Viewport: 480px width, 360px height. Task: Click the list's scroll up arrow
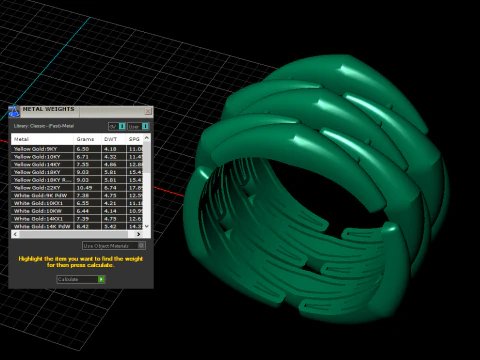(147, 138)
